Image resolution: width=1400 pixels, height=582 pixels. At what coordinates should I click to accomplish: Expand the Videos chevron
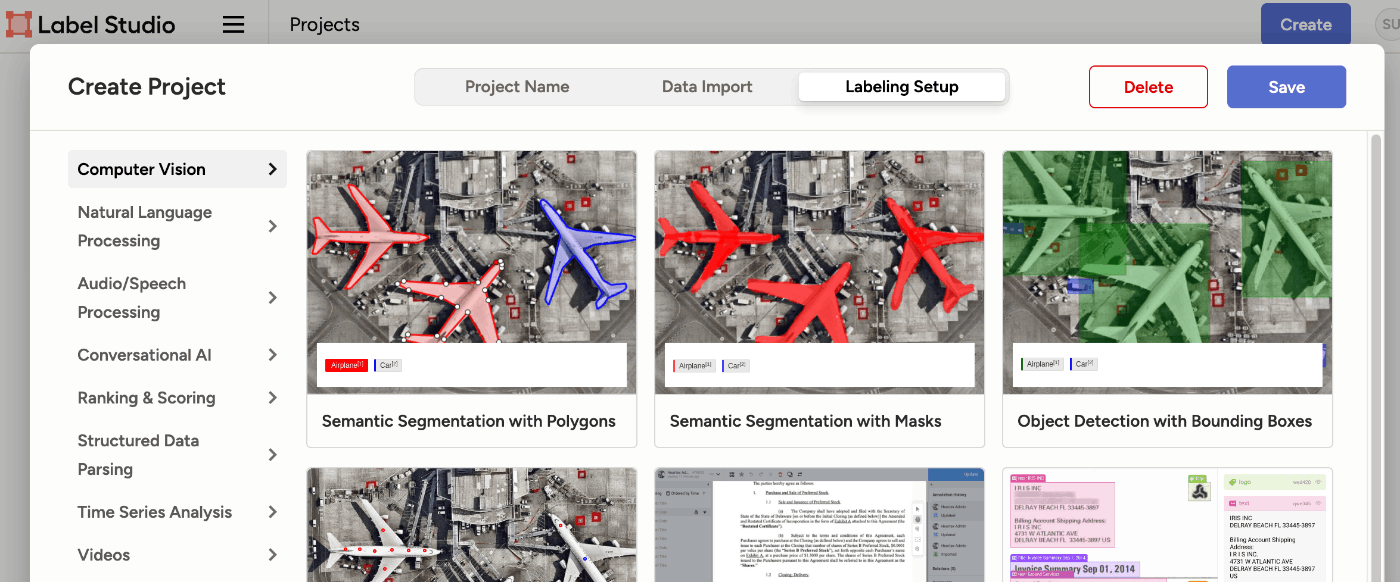pyautogui.click(x=272, y=555)
